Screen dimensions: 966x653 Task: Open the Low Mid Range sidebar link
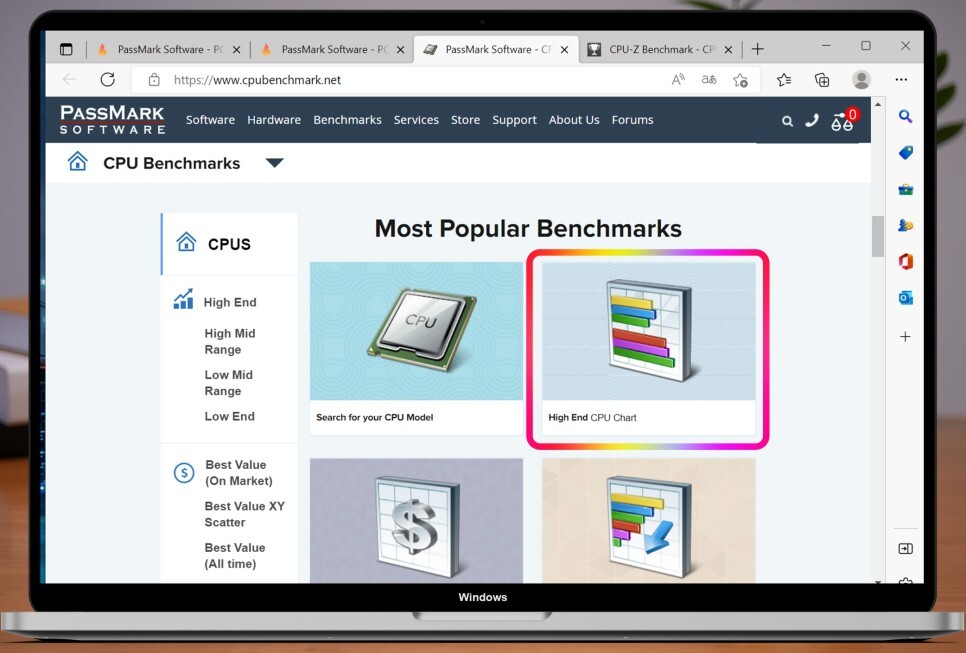(x=229, y=383)
